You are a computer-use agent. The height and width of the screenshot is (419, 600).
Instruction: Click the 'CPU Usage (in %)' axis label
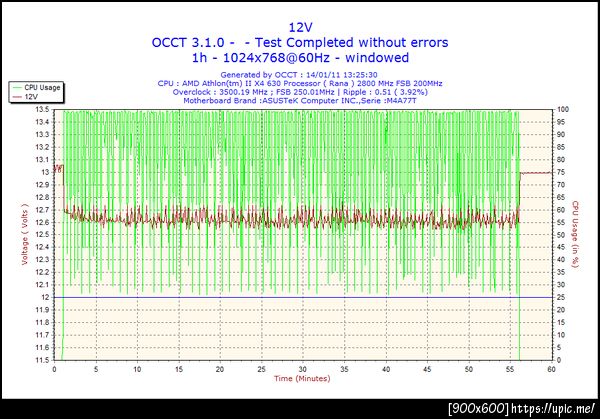tap(575, 234)
